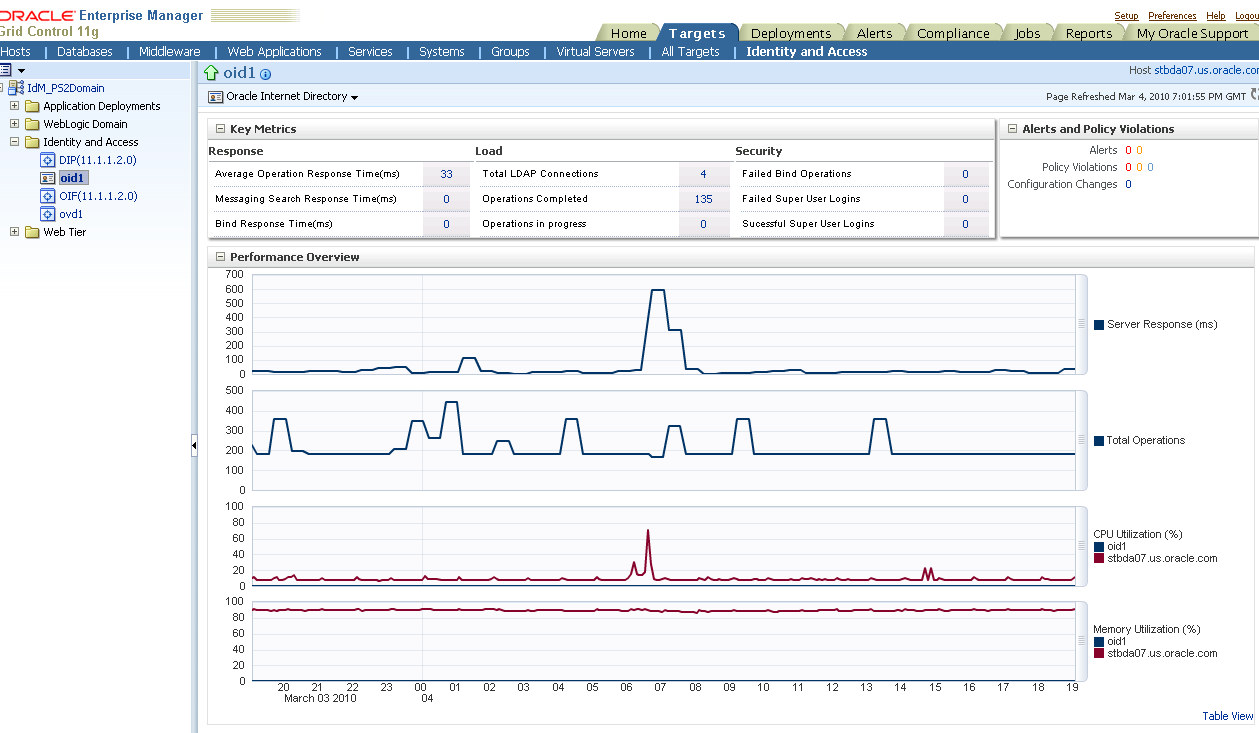Click the ovd1 component icon
Screen dimensions: 1259x733
pos(47,214)
